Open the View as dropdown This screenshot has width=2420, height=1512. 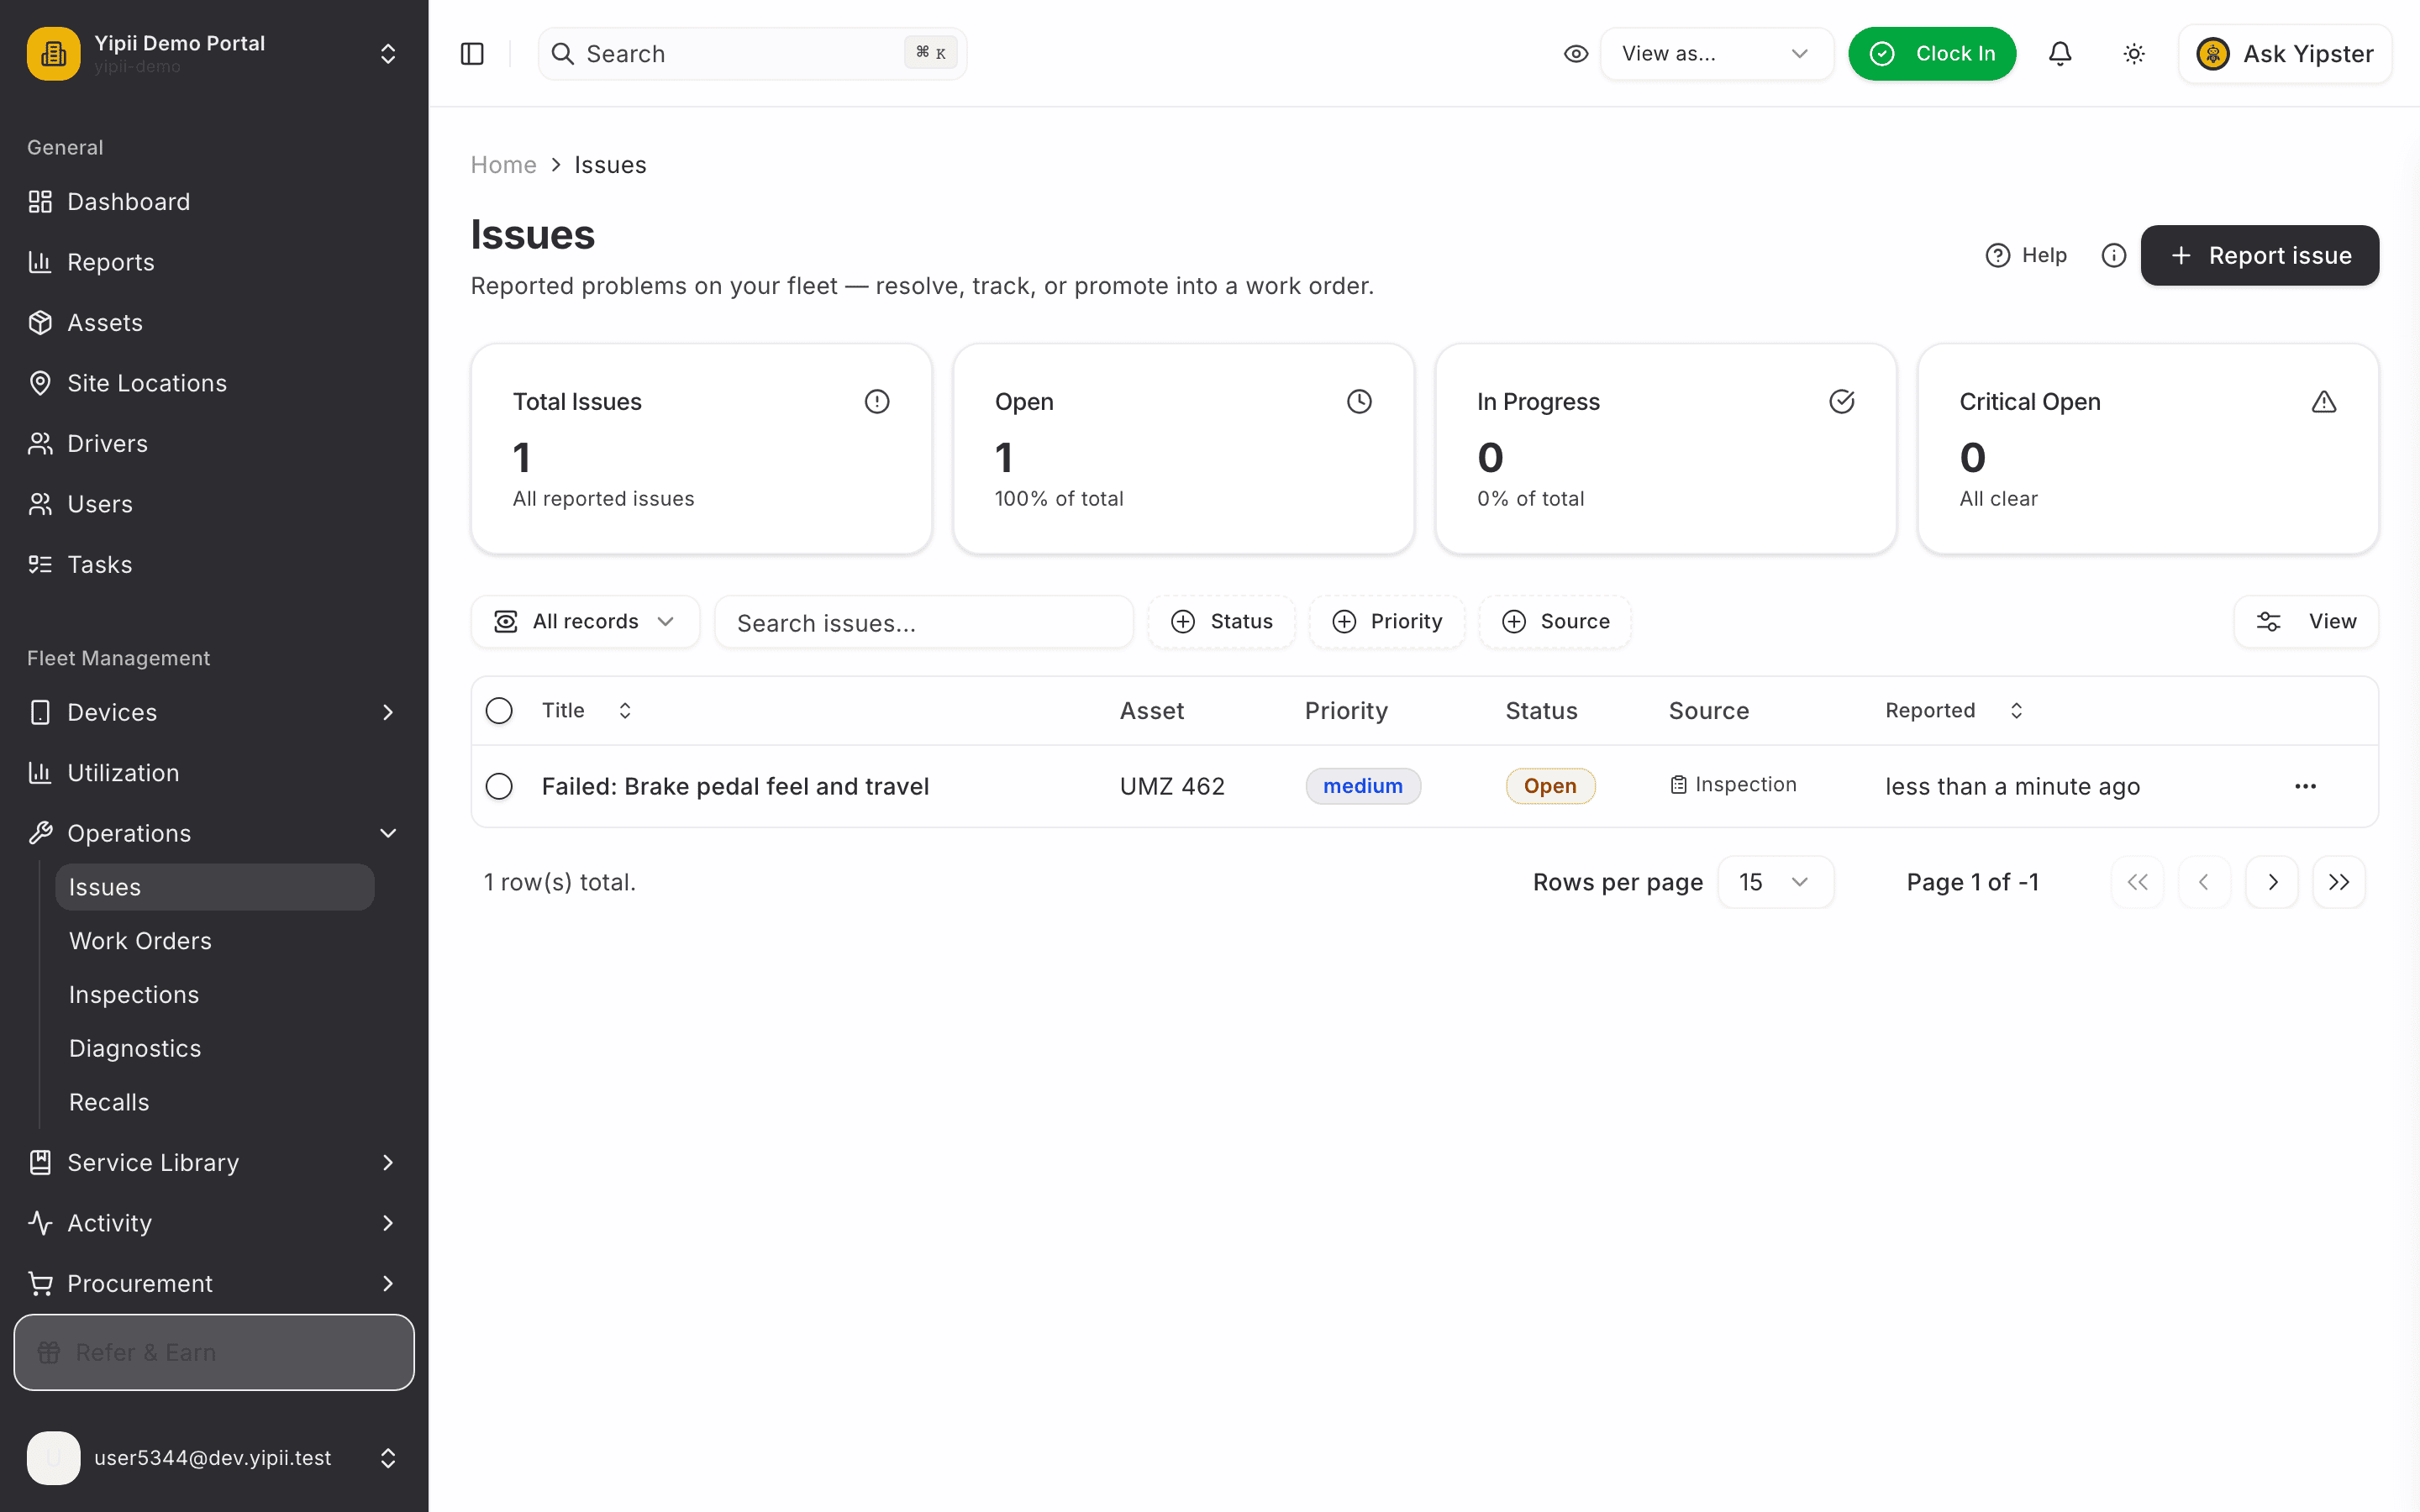(x=1716, y=54)
